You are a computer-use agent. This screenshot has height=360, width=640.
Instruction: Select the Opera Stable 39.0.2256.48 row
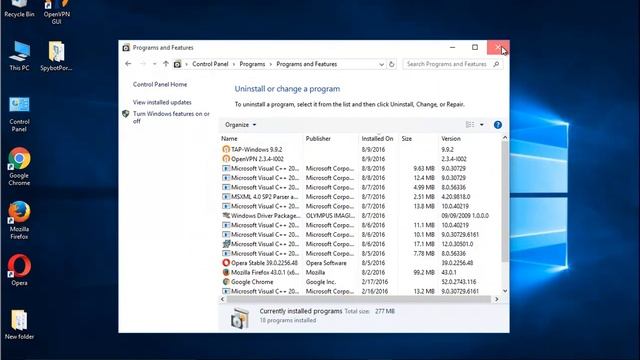pos(361,263)
